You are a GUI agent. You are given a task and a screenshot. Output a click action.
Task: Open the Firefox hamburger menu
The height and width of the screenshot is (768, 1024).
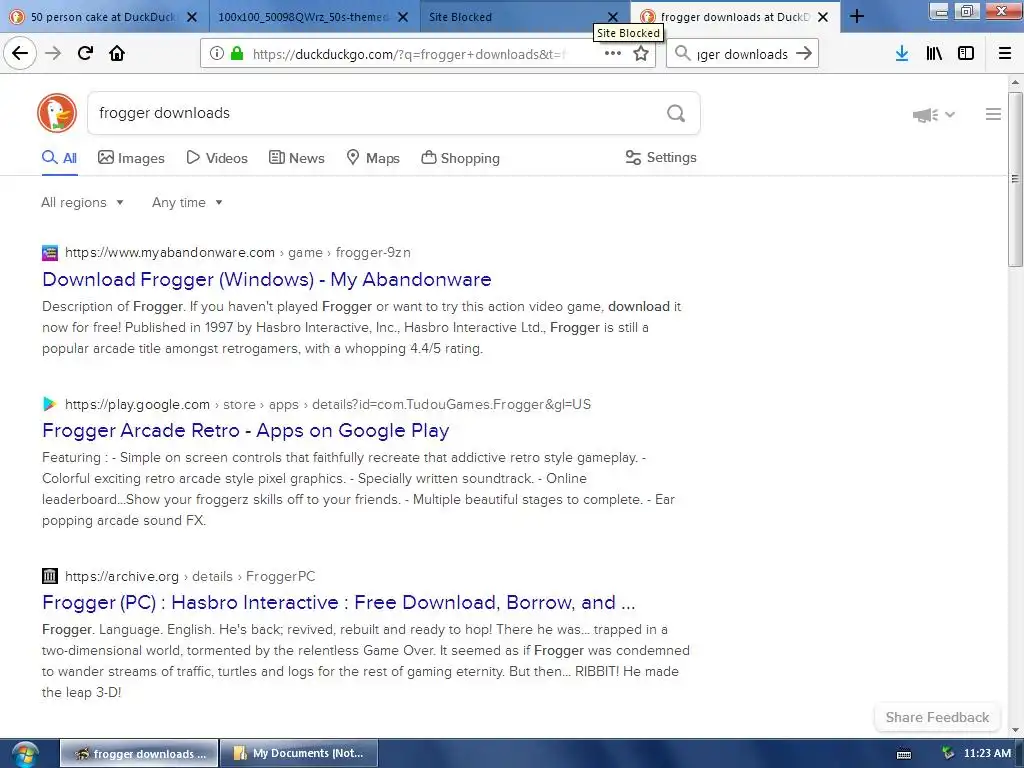(x=1005, y=53)
